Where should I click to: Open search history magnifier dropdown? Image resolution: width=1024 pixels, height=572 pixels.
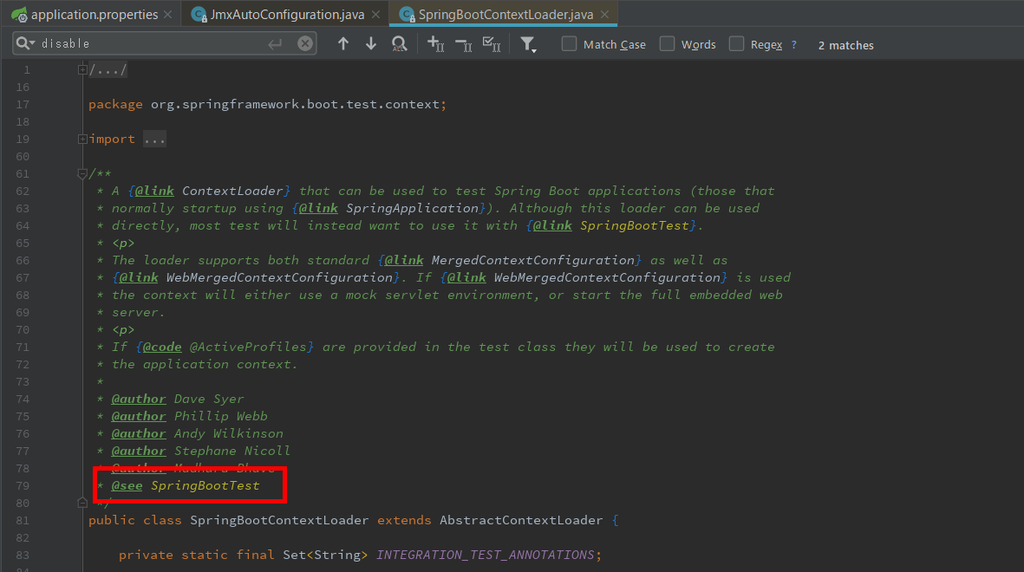[x=25, y=43]
